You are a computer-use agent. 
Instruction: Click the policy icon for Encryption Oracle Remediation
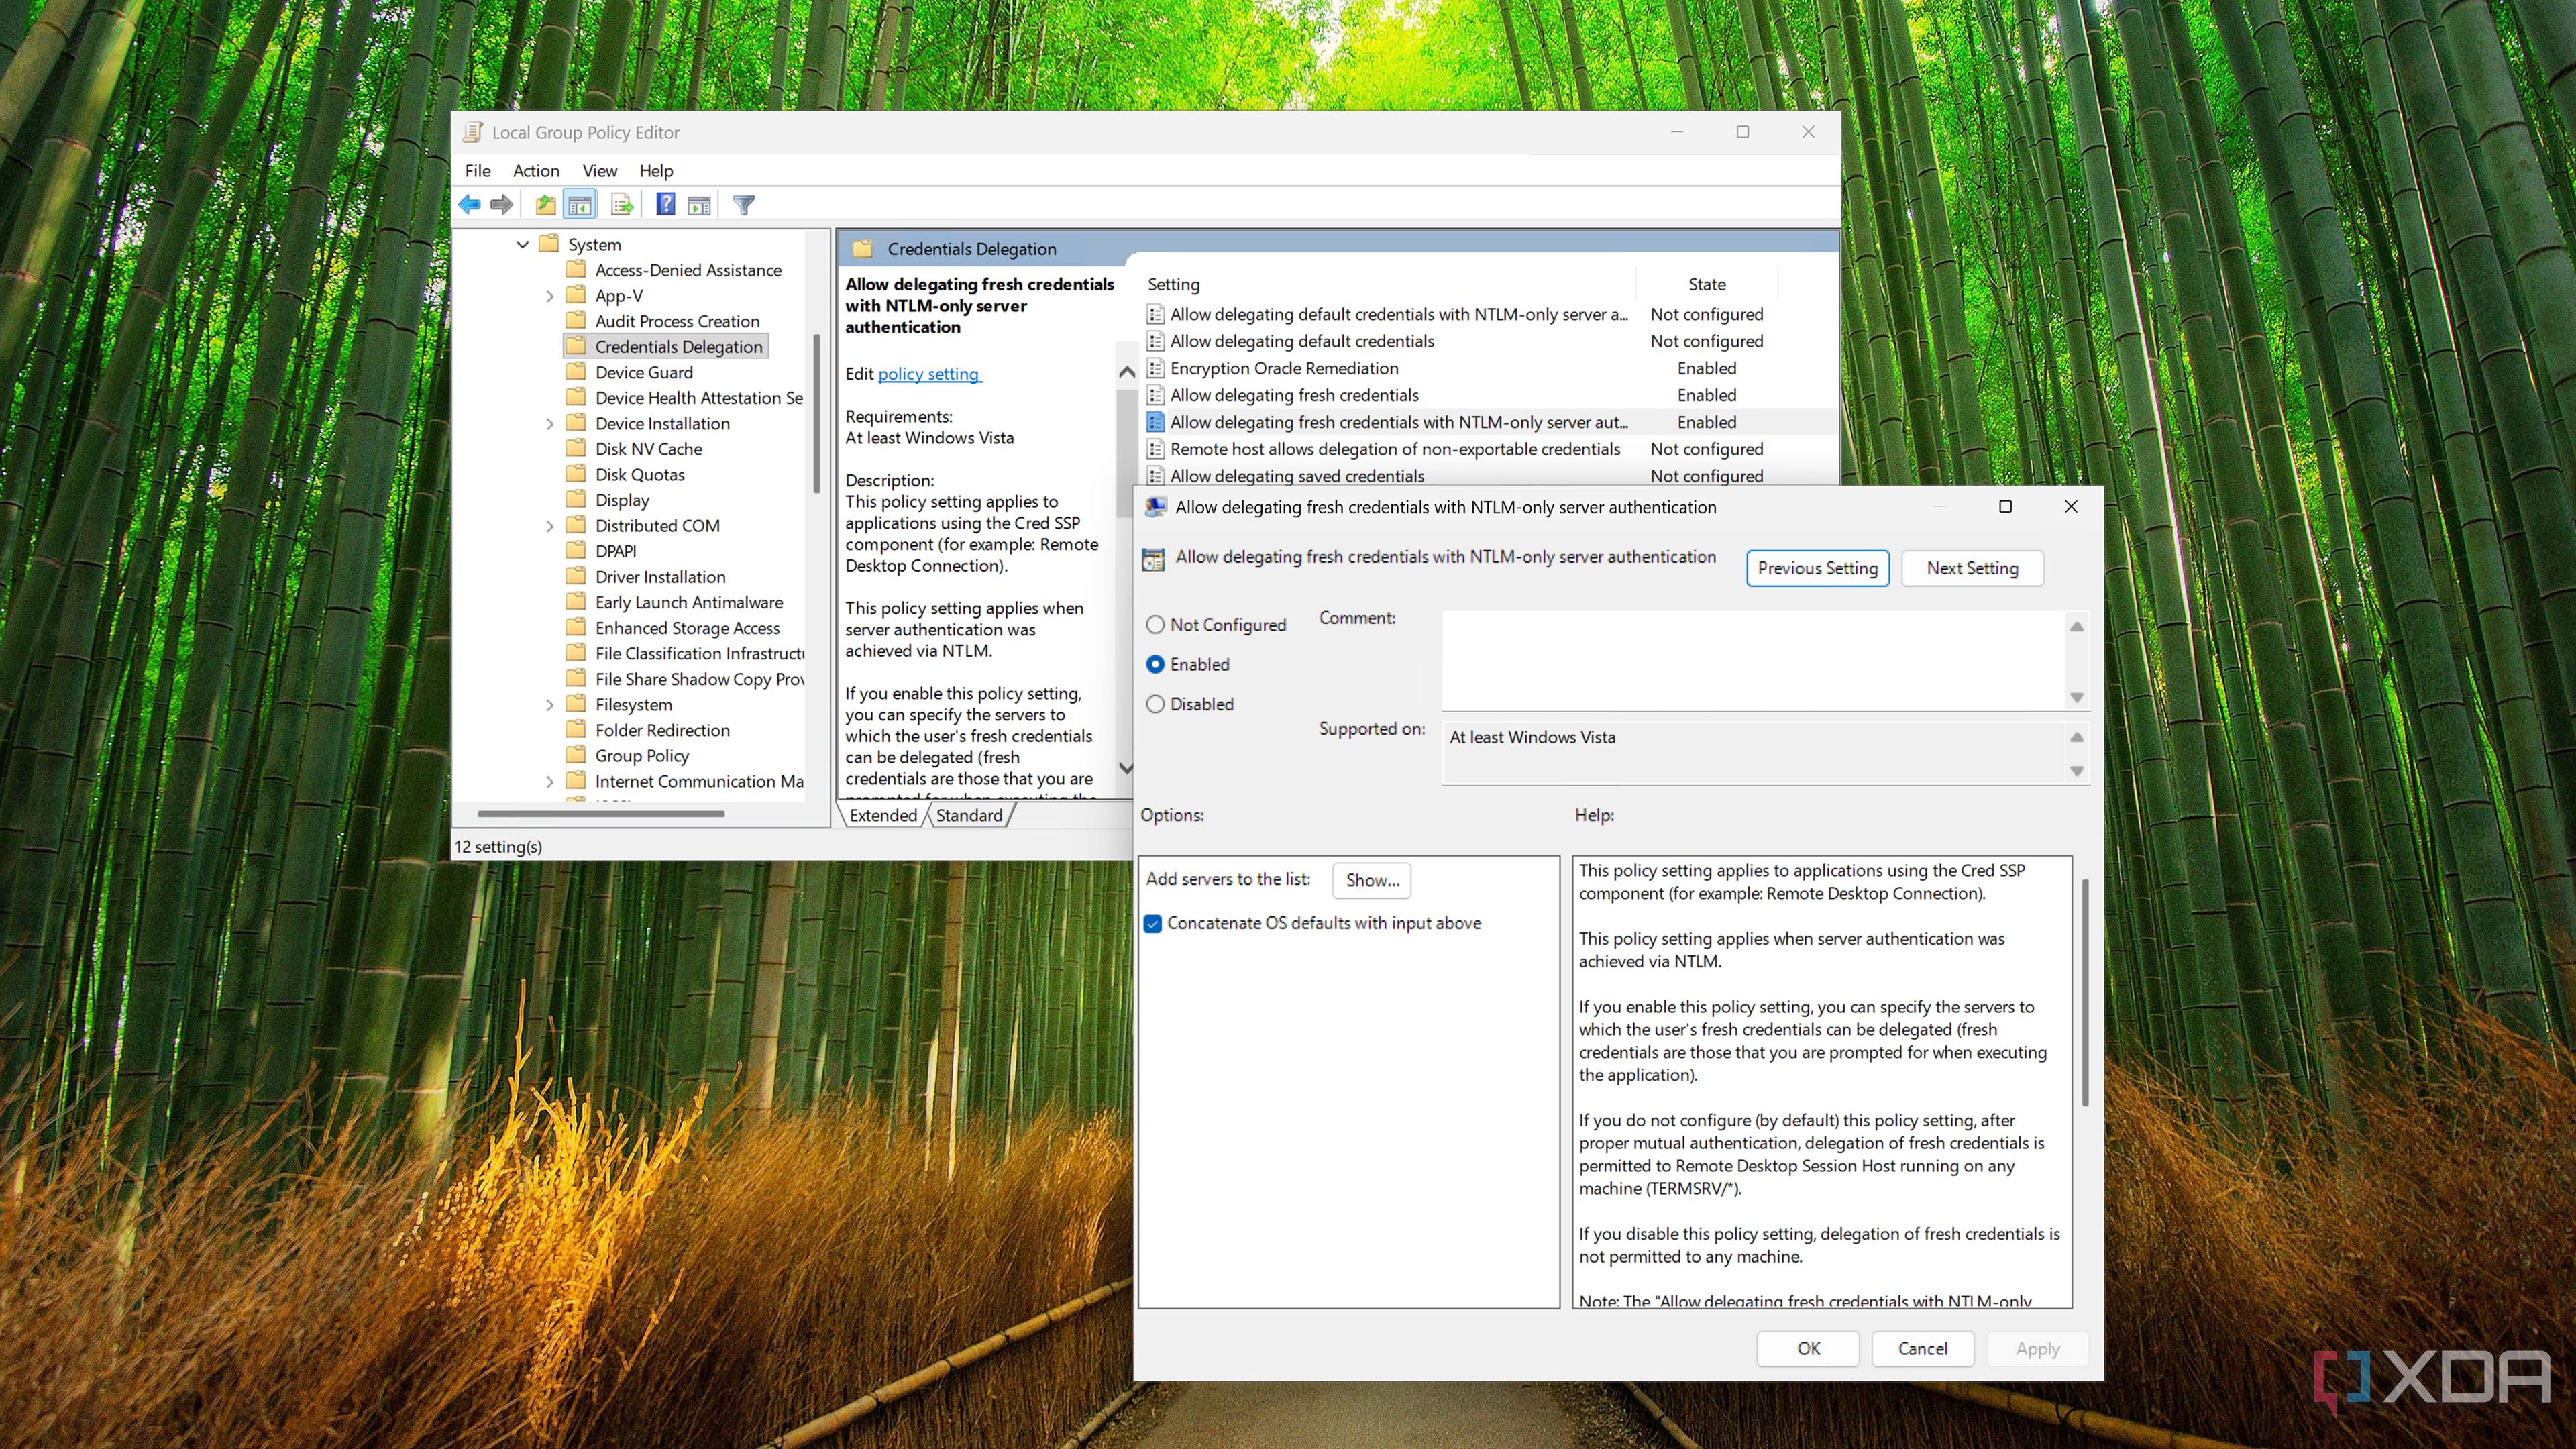pyautogui.click(x=1156, y=368)
